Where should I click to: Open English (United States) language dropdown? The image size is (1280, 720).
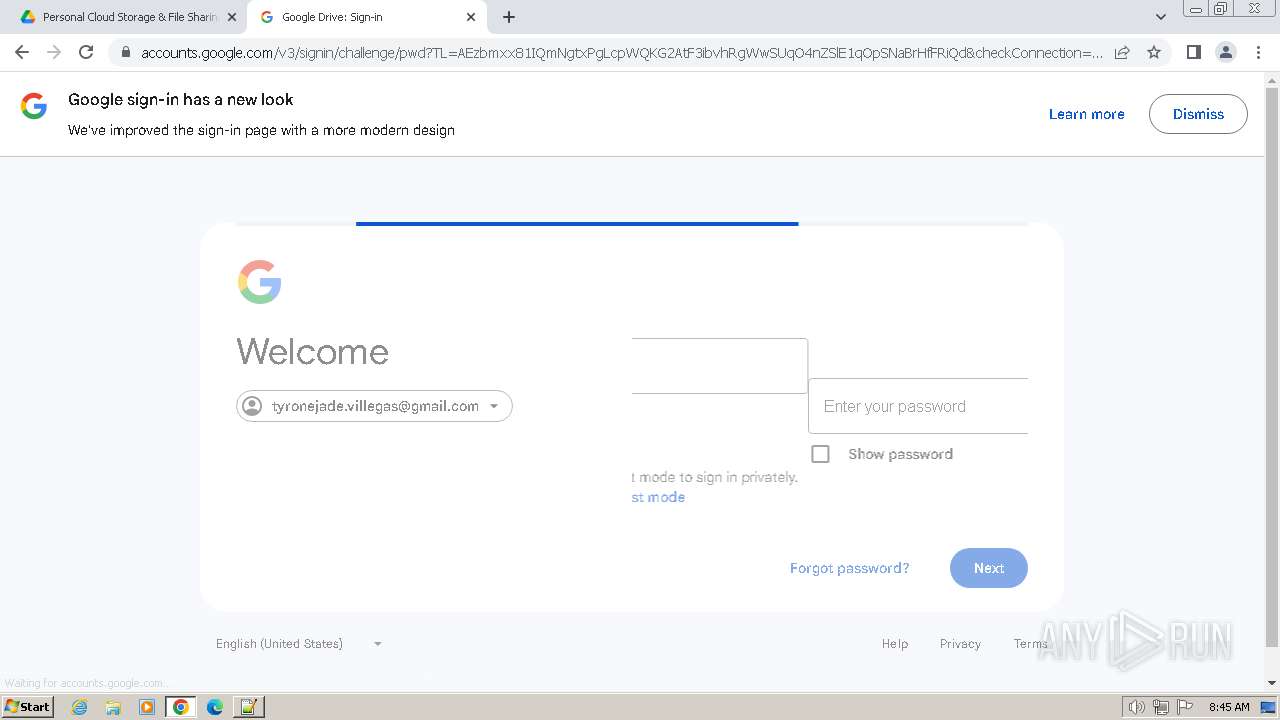pyautogui.click(x=299, y=644)
